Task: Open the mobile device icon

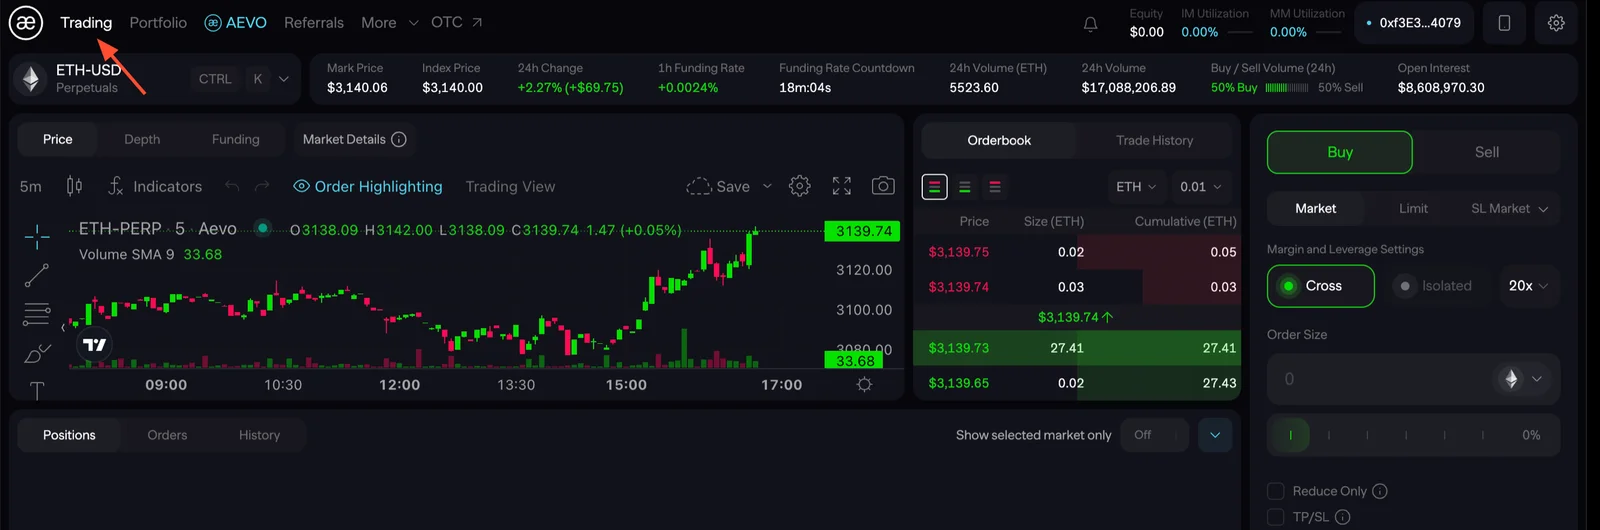Action: [1504, 23]
